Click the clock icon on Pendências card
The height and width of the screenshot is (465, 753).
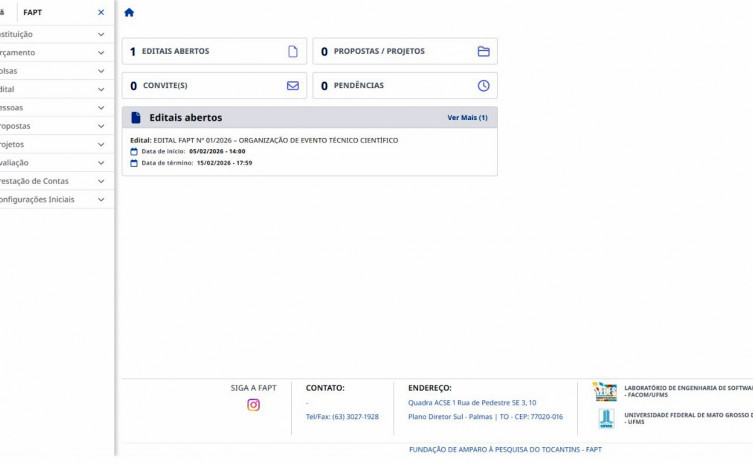point(483,86)
